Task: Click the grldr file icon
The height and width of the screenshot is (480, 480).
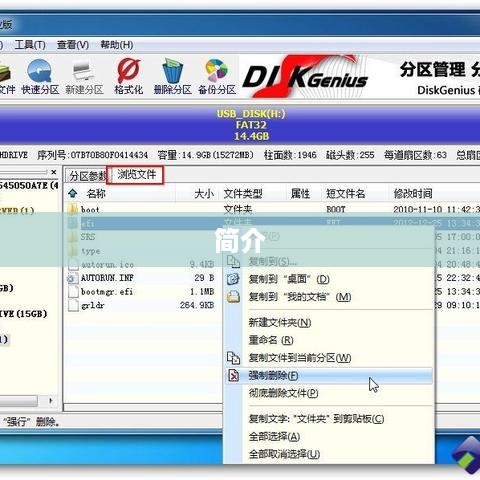Action: pyautogui.click(x=73, y=305)
